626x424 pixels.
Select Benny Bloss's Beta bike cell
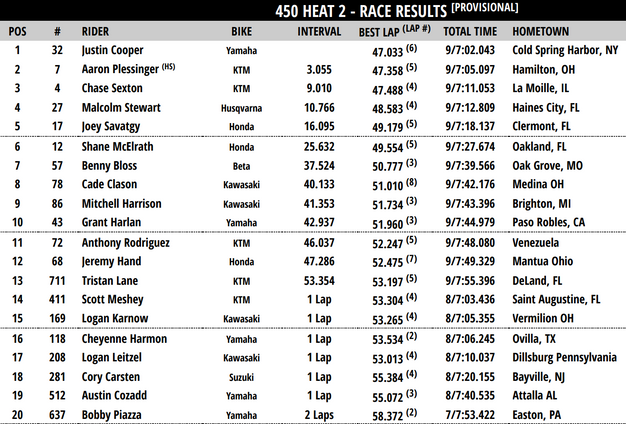click(241, 164)
